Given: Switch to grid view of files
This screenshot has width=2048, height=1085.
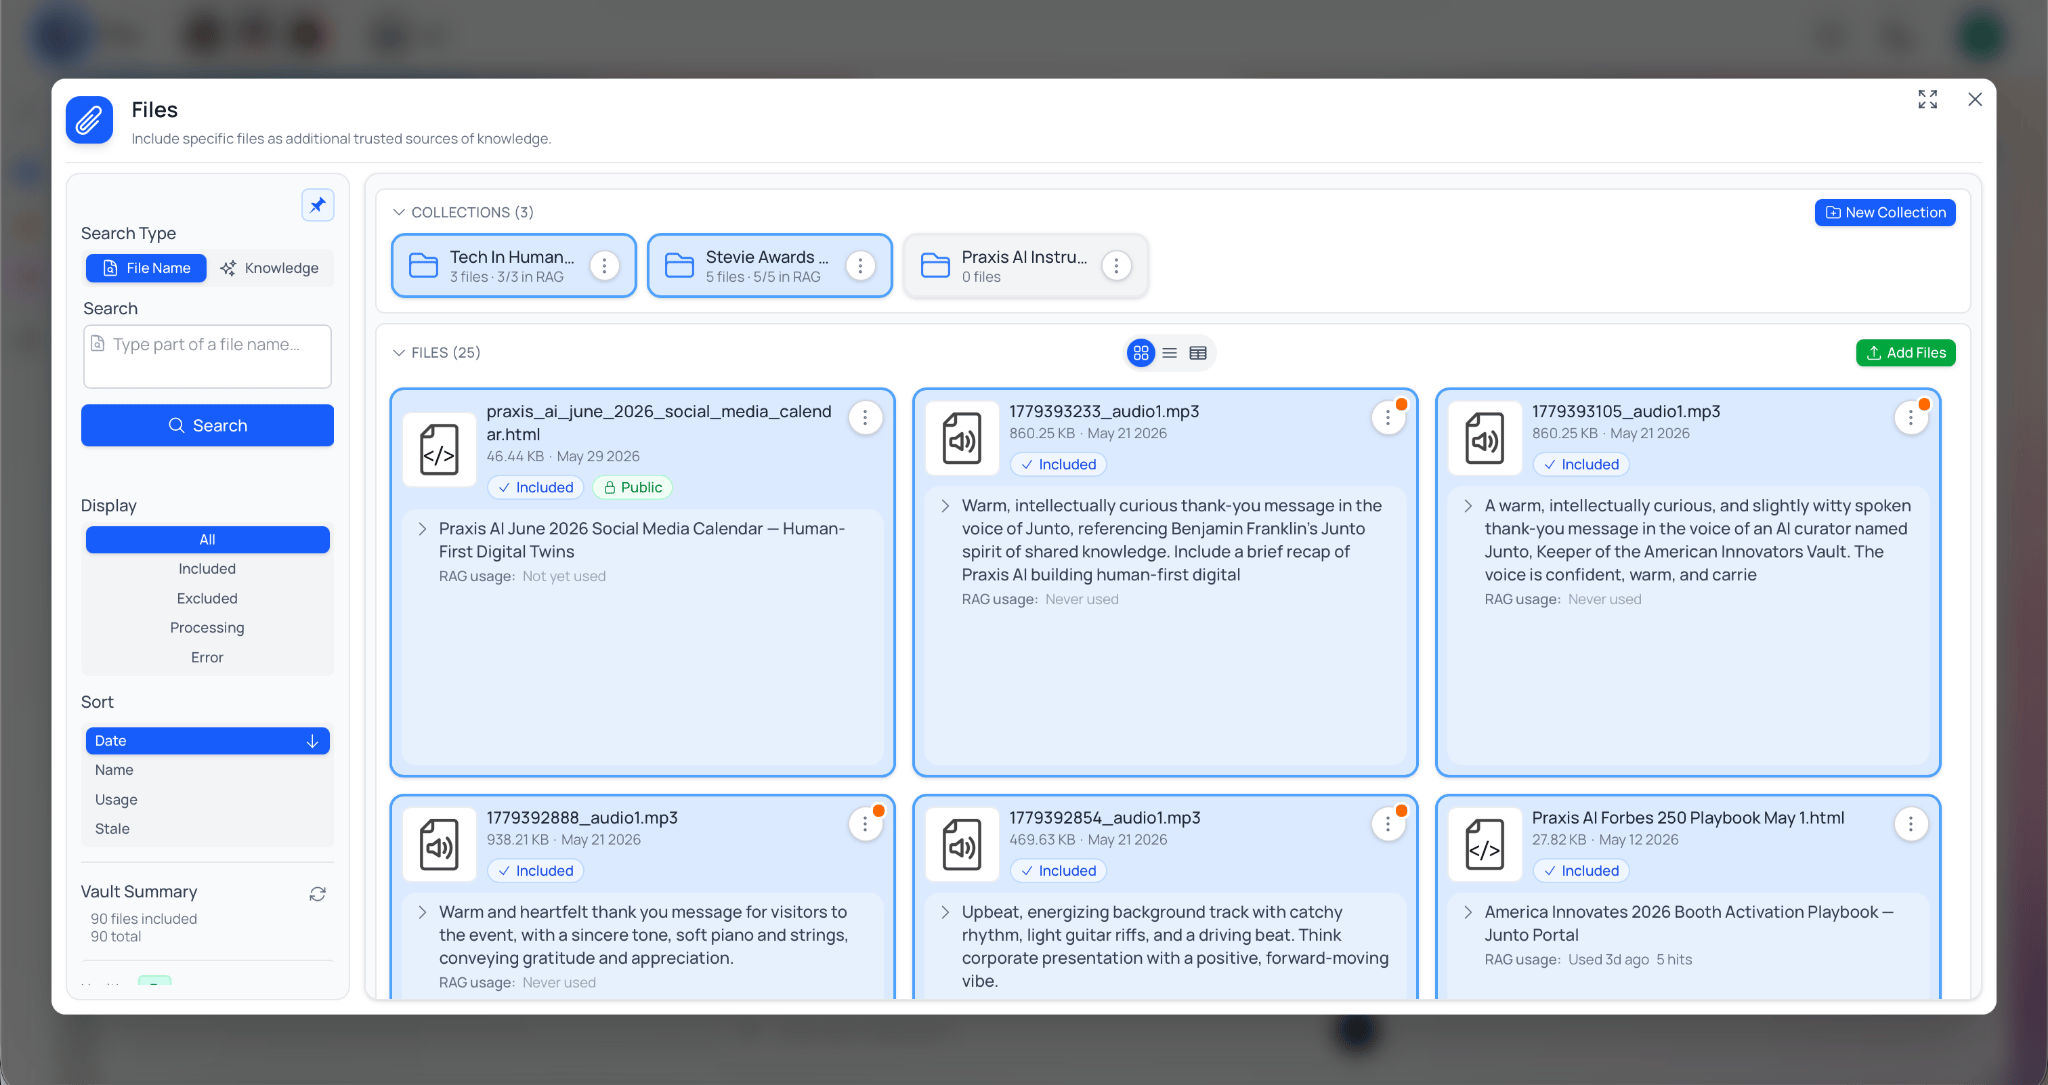Looking at the screenshot, I should coord(1140,353).
